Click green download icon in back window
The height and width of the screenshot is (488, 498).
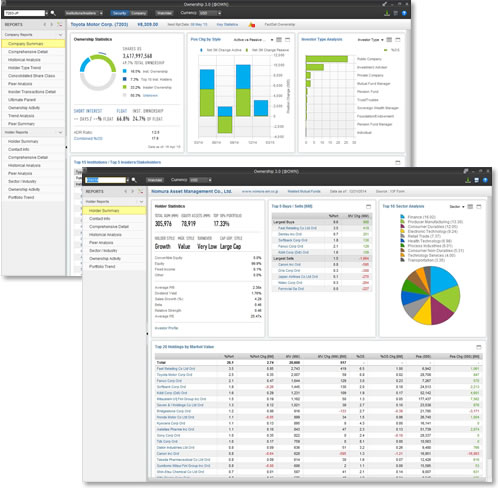387,13
